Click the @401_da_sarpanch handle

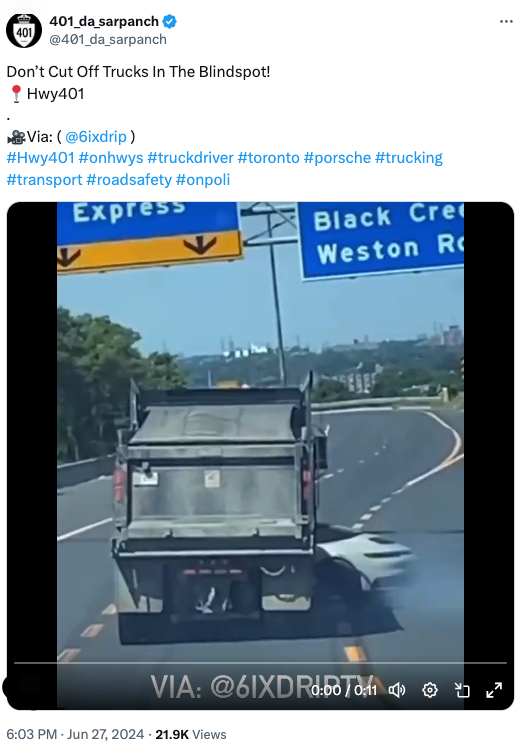pos(108,39)
